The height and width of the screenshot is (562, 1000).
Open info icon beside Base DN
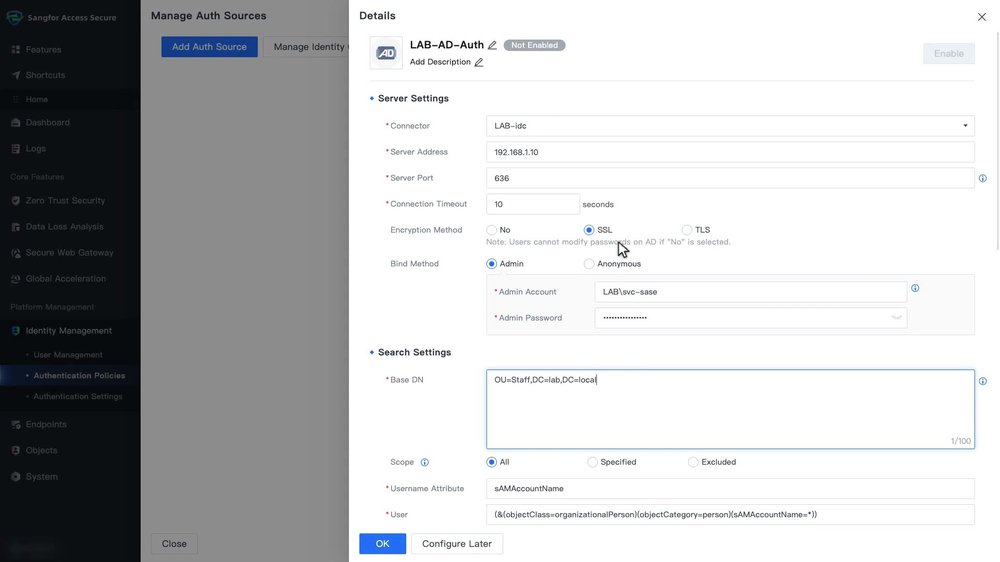pos(983,381)
